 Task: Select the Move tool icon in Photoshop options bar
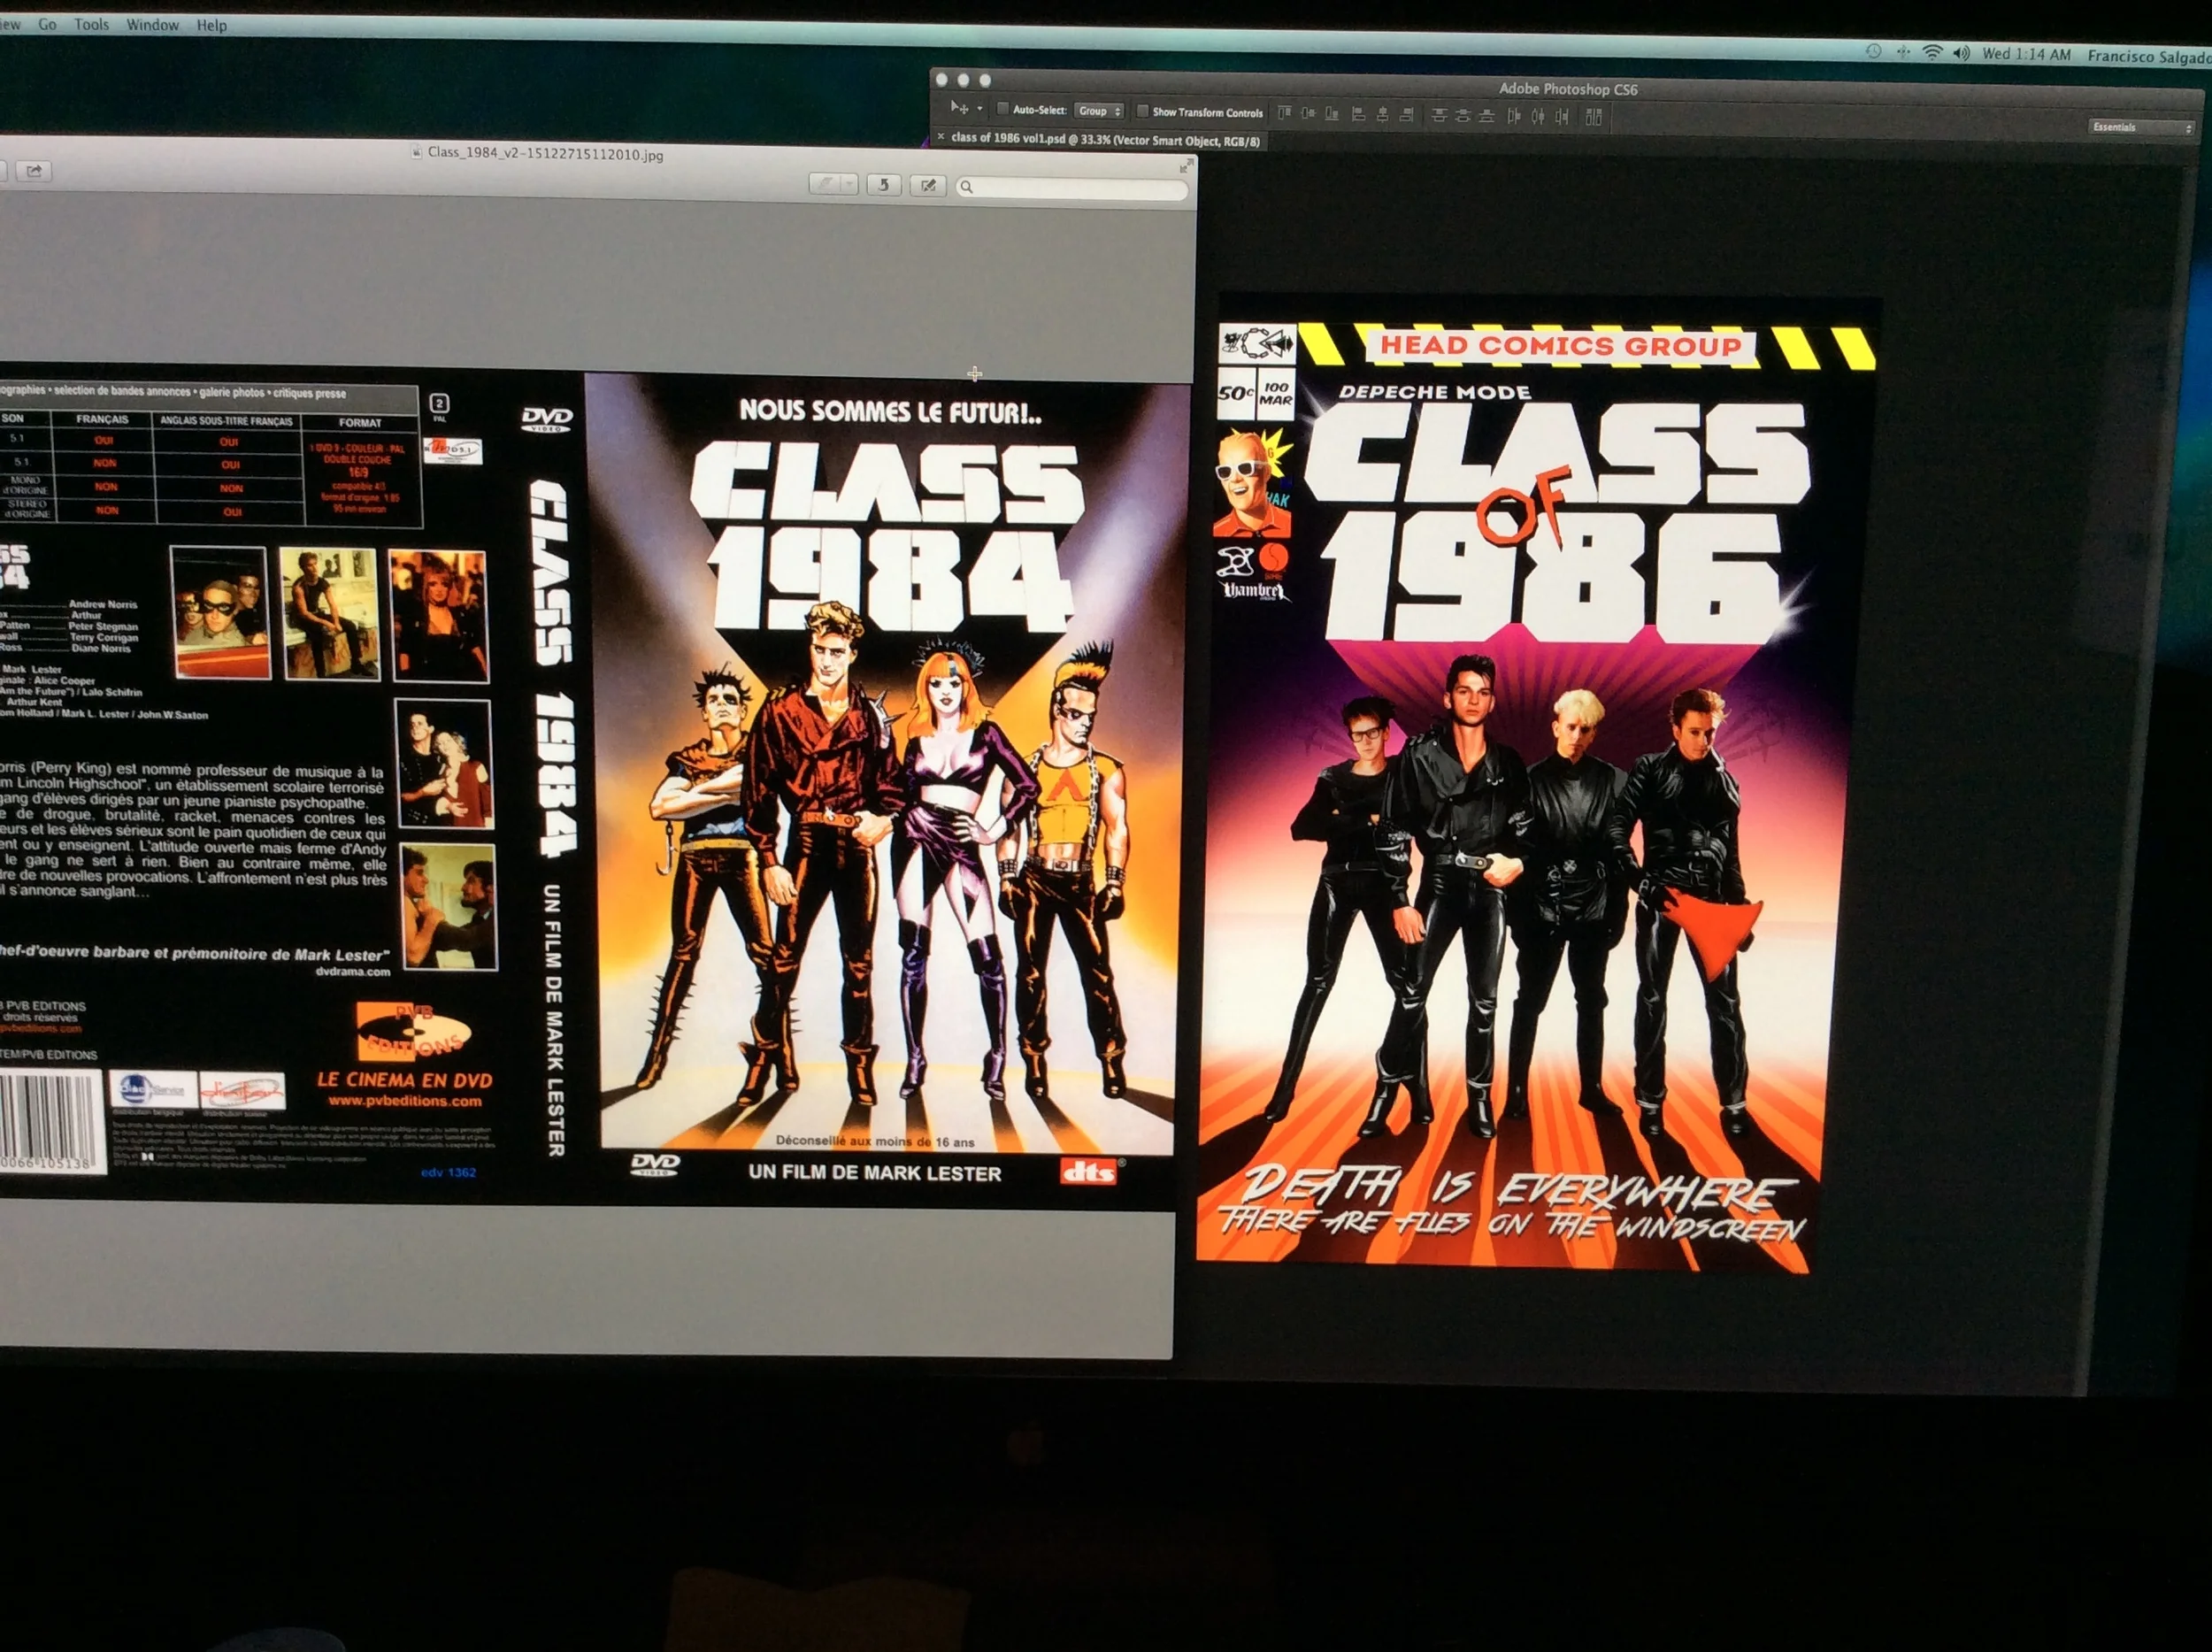(959, 108)
